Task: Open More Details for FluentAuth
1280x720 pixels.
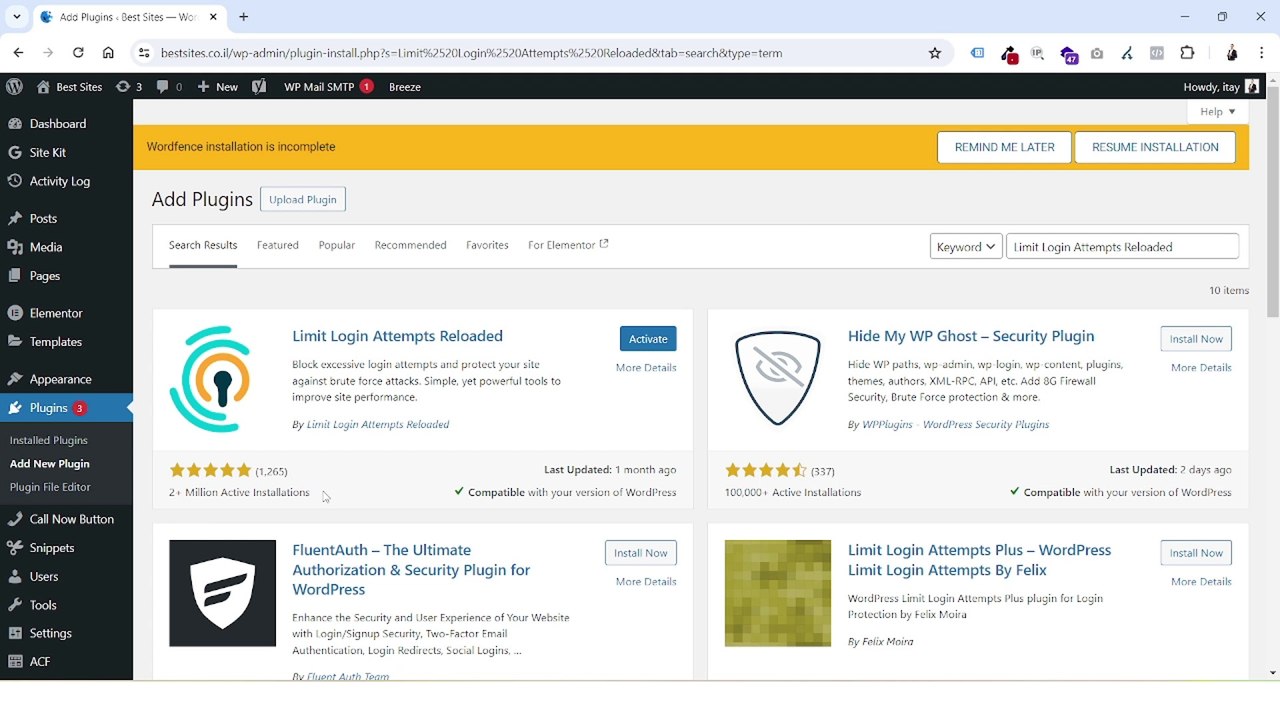Action: [646, 582]
